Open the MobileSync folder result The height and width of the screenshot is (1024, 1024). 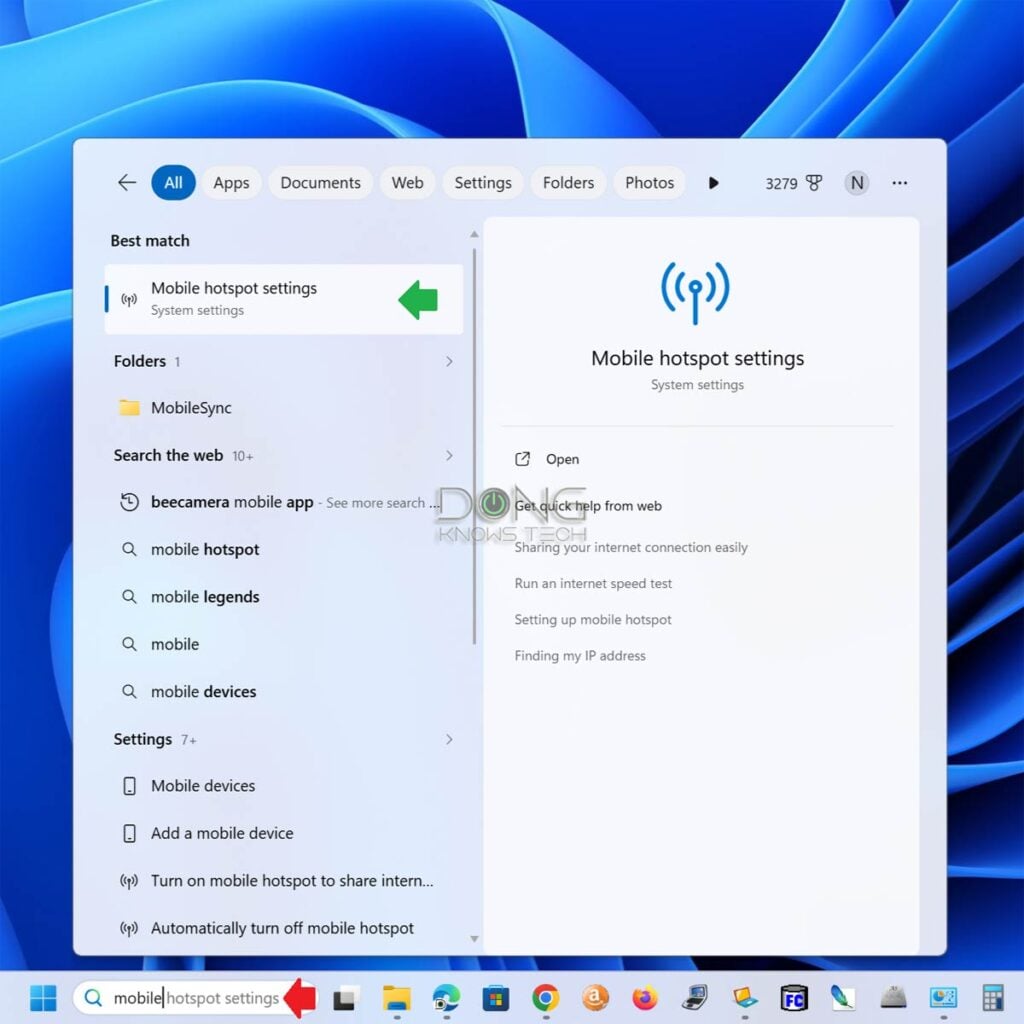click(x=283, y=408)
